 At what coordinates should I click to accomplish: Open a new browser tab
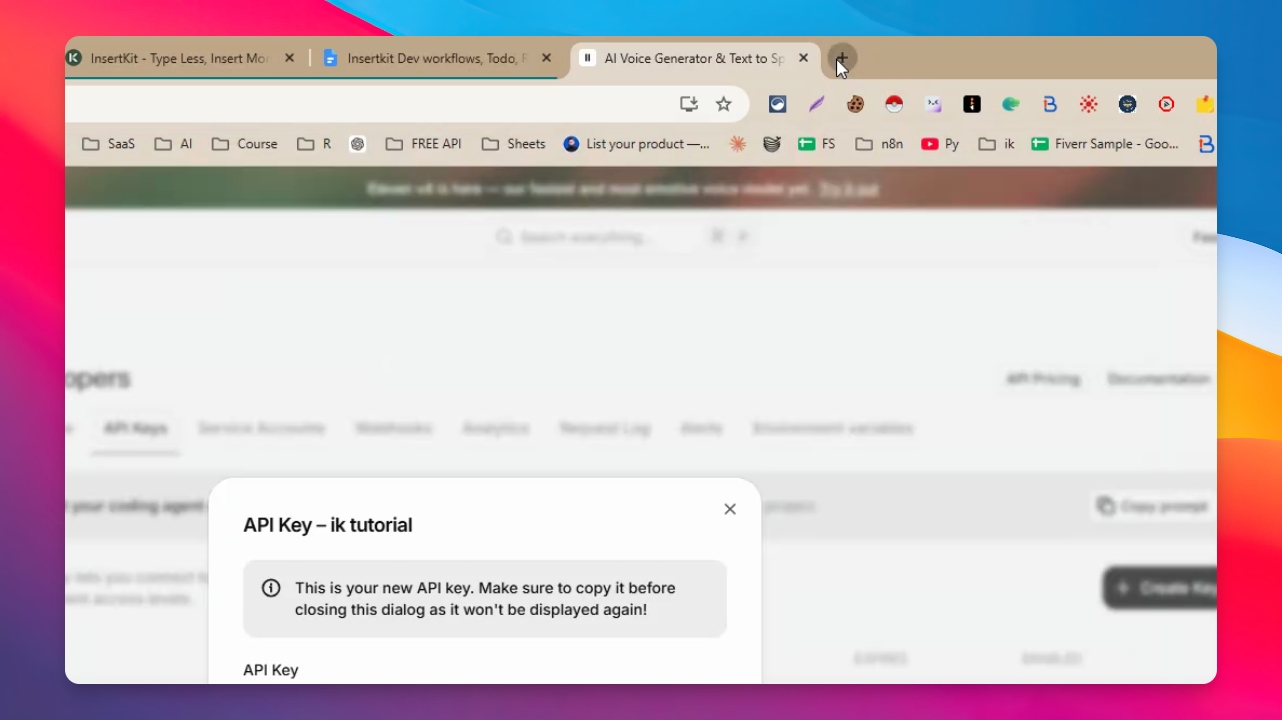[842, 59]
